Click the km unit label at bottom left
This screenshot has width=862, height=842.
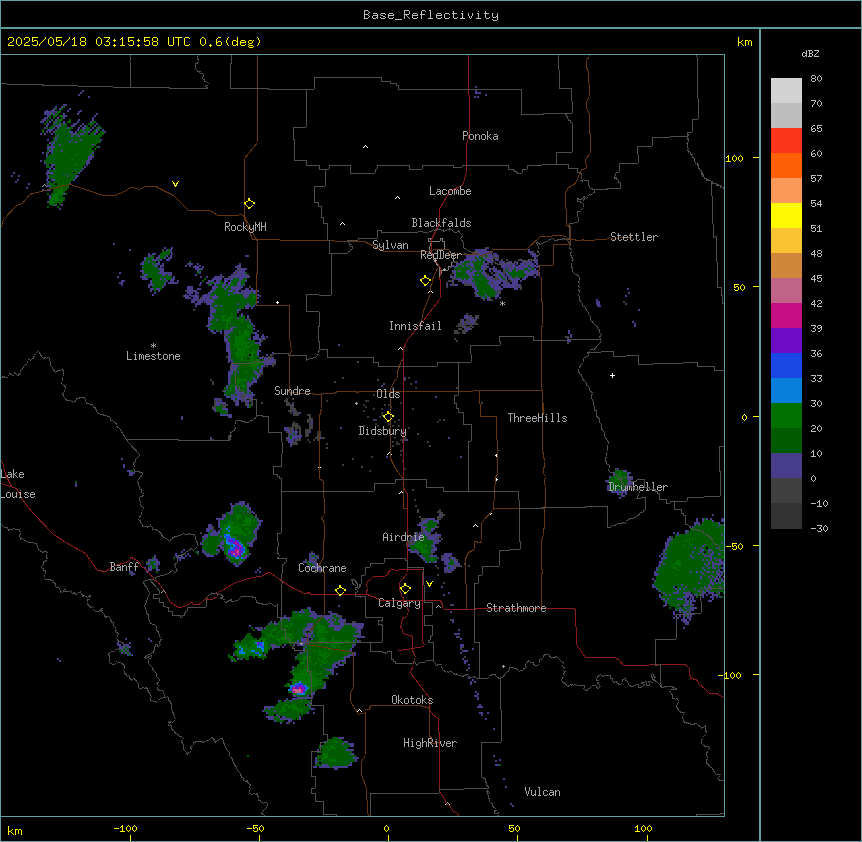[14, 831]
